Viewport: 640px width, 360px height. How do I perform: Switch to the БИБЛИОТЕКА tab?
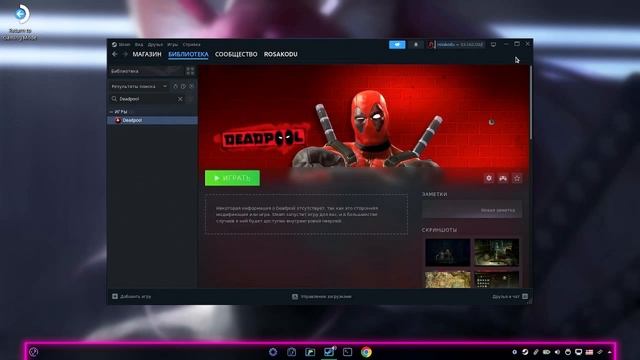[188, 54]
